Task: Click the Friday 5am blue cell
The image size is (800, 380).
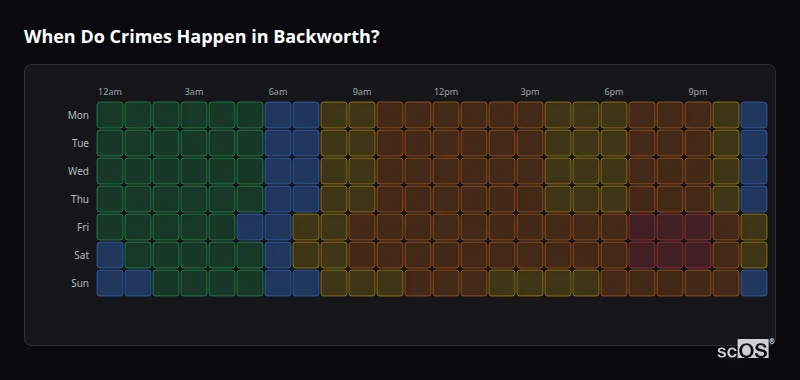Action: [250, 227]
